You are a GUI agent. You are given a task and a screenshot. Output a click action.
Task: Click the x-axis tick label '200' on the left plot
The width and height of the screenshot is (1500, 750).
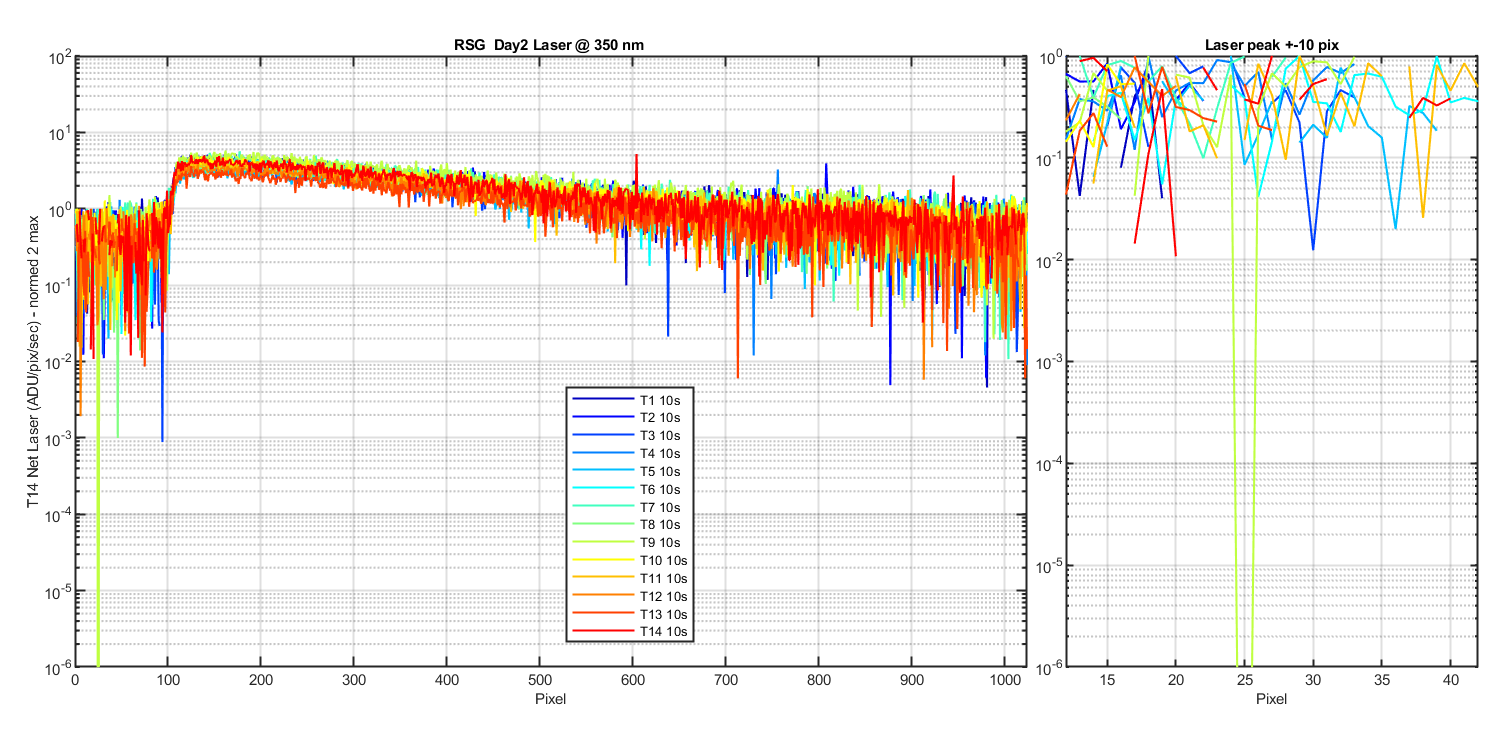tap(261, 680)
